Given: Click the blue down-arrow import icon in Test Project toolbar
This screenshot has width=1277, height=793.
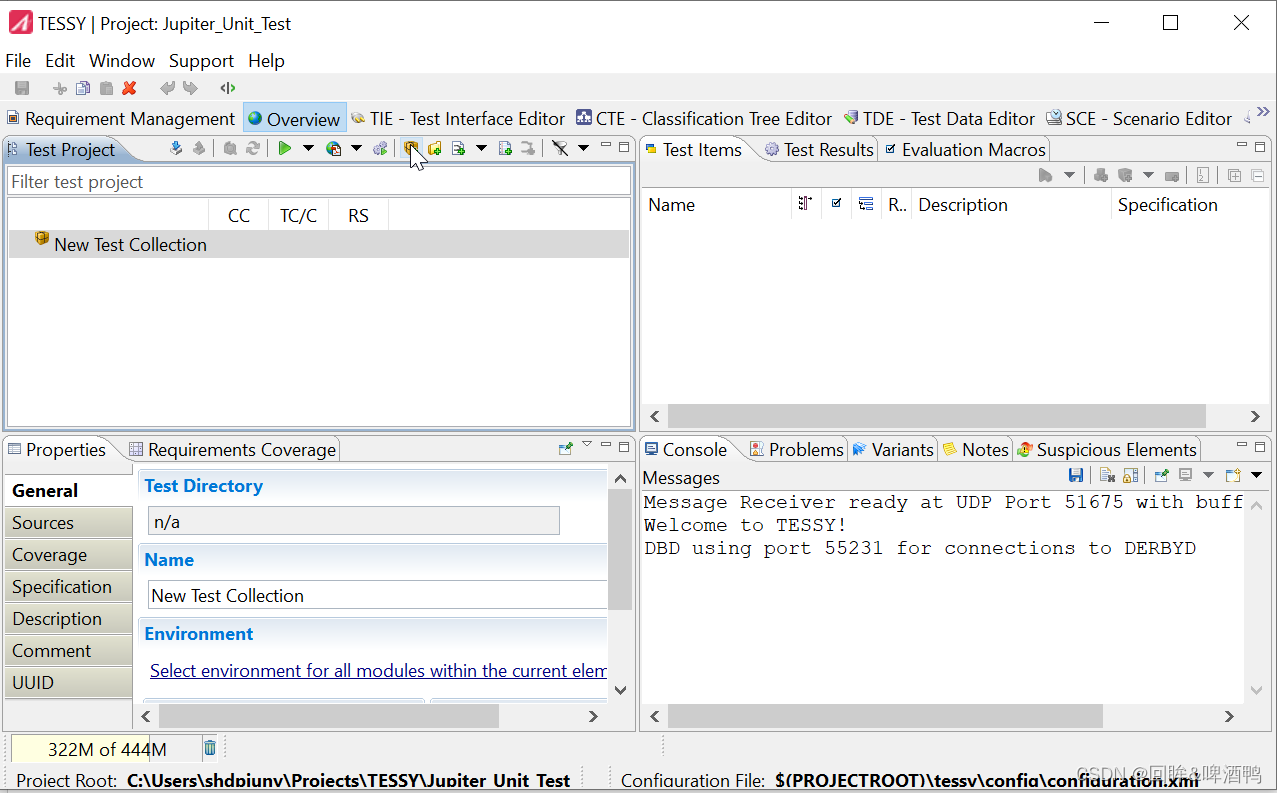Looking at the screenshot, I should (x=176, y=148).
